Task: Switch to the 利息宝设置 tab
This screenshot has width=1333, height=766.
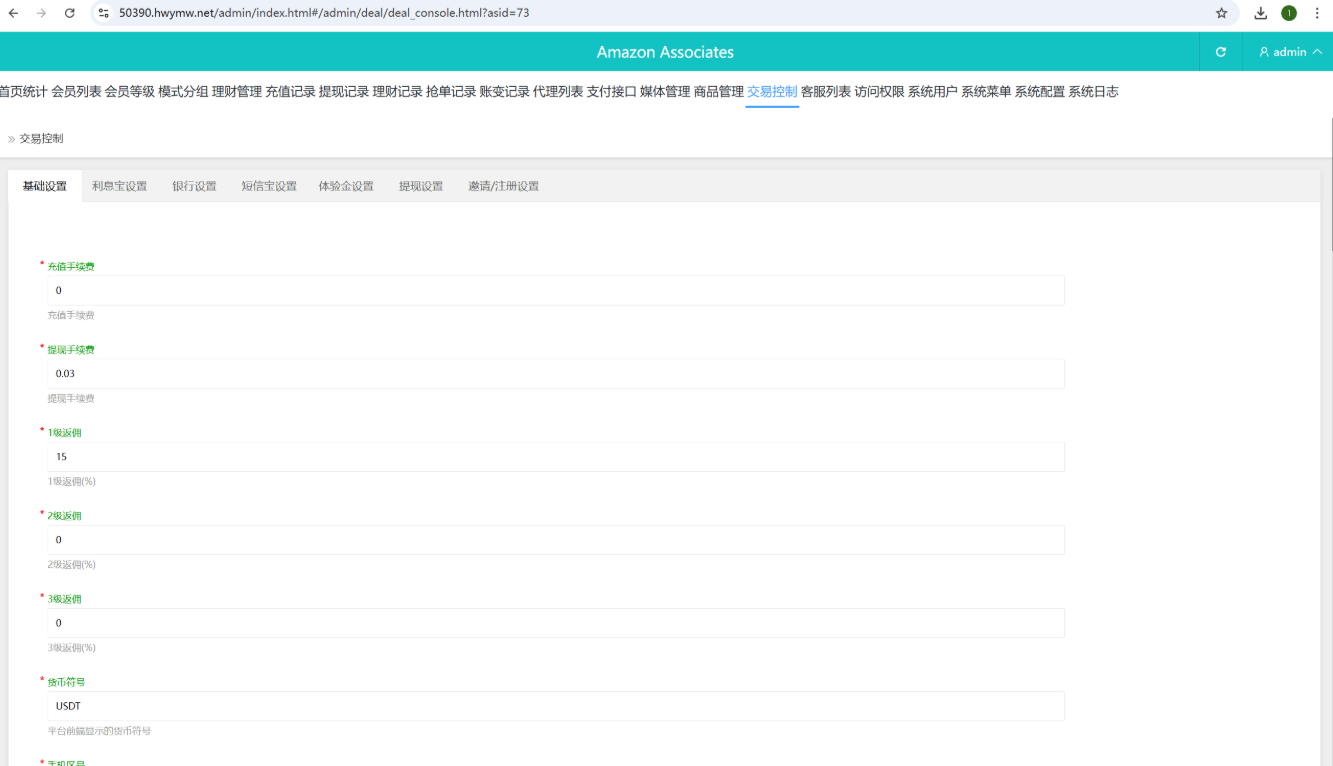Action: click(119, 186)
